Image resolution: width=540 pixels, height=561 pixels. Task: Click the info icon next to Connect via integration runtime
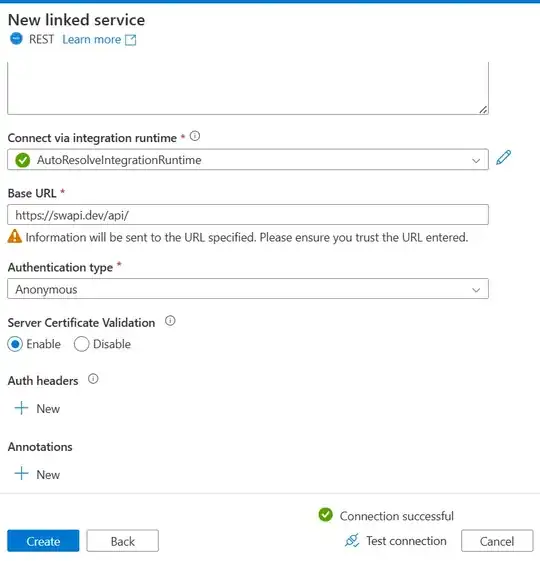coord(195,136)
